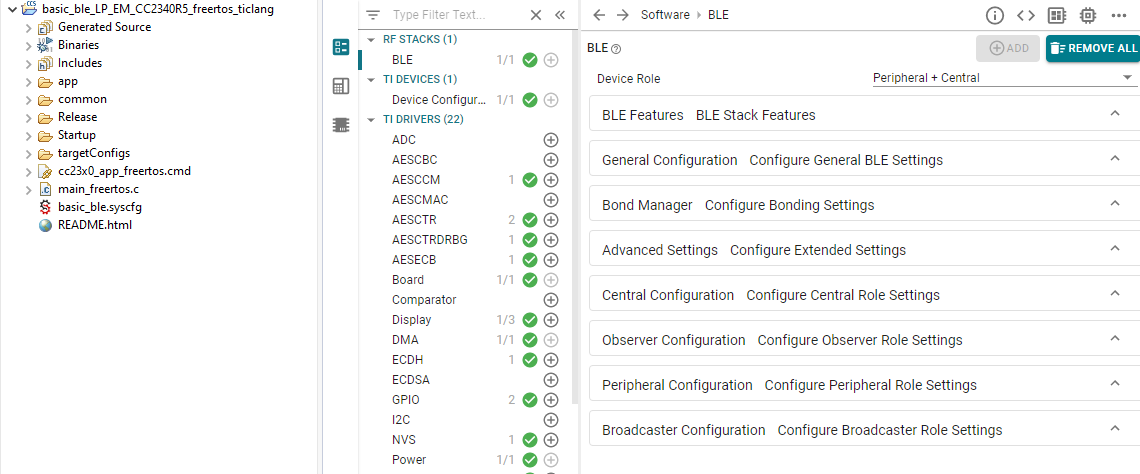Open the device chip view icon
1140x474 pixels.
[1088, 15]
